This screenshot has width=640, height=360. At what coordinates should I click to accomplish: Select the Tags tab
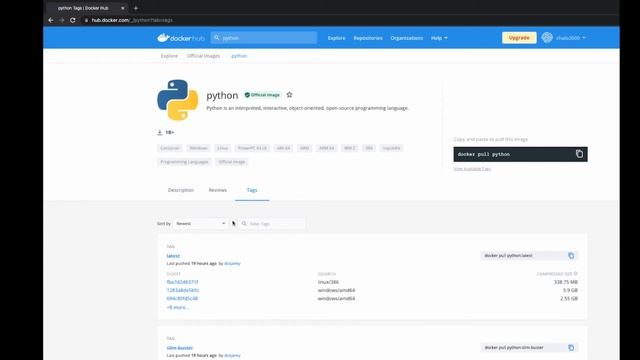(252, 190)
